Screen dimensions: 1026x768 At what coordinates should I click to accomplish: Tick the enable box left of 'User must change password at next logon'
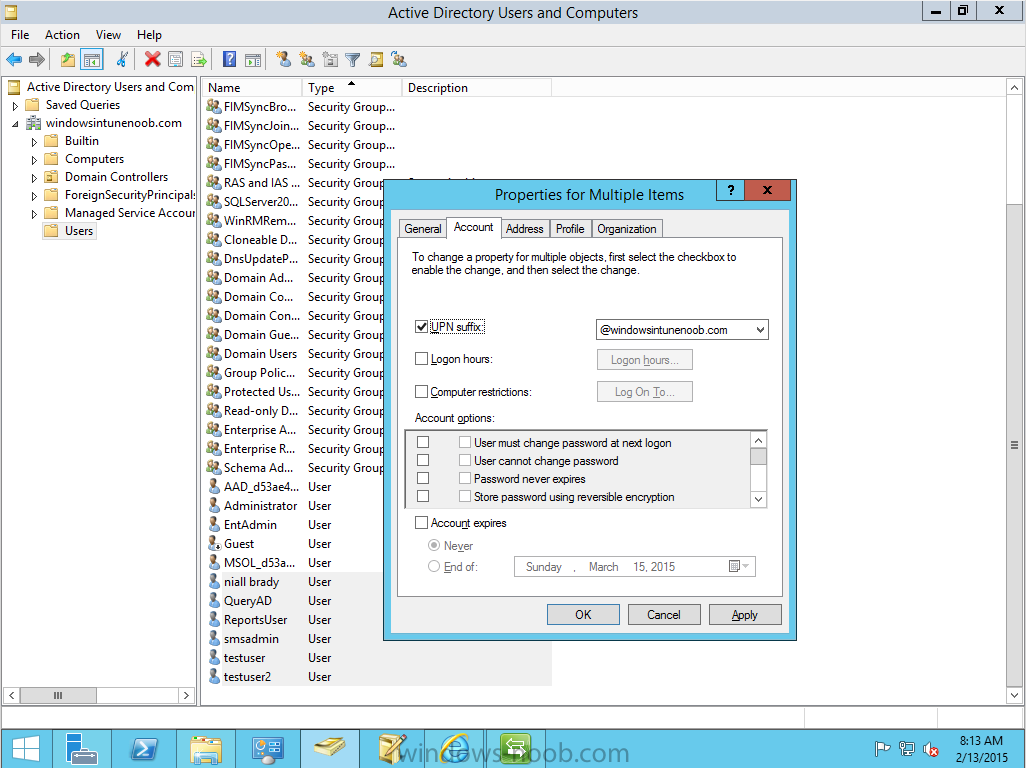(423, 442)
